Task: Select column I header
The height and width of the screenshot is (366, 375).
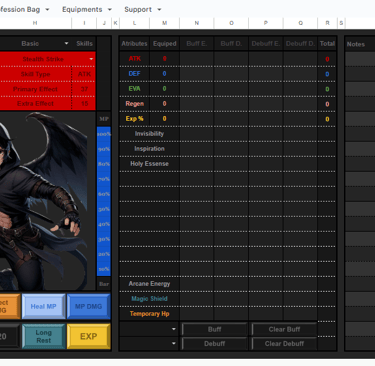Action: click(x=84, y=23)
